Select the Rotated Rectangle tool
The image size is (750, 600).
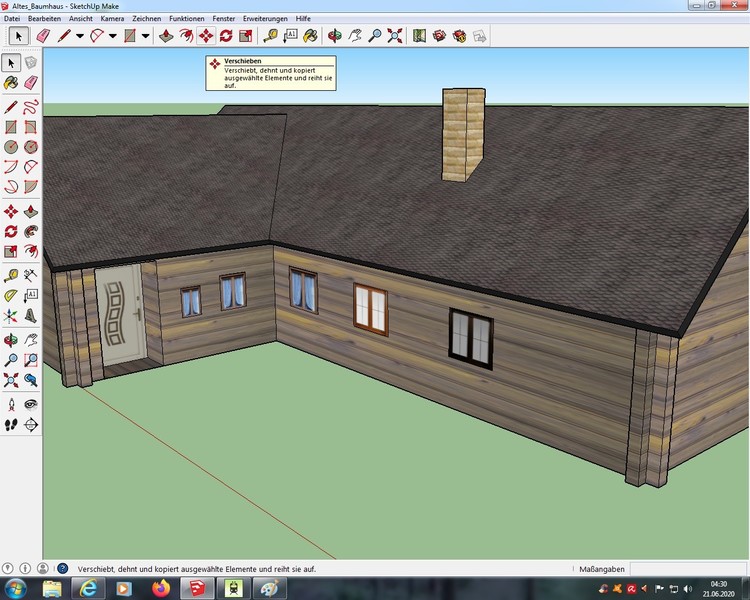[x=31, y=127]
